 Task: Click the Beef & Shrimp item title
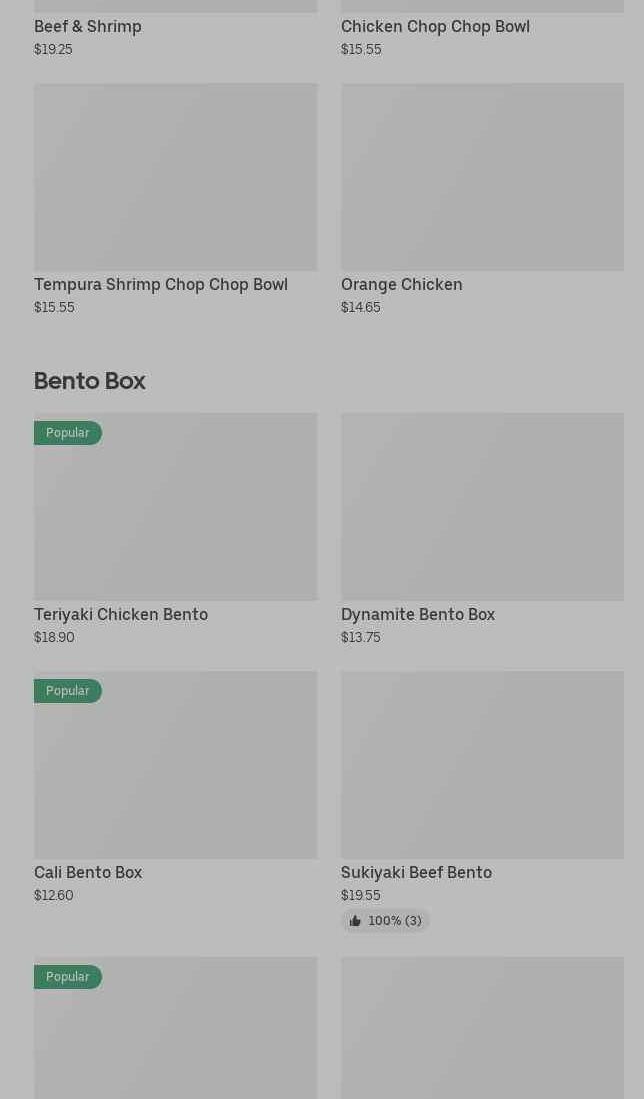tap(88, 27)
